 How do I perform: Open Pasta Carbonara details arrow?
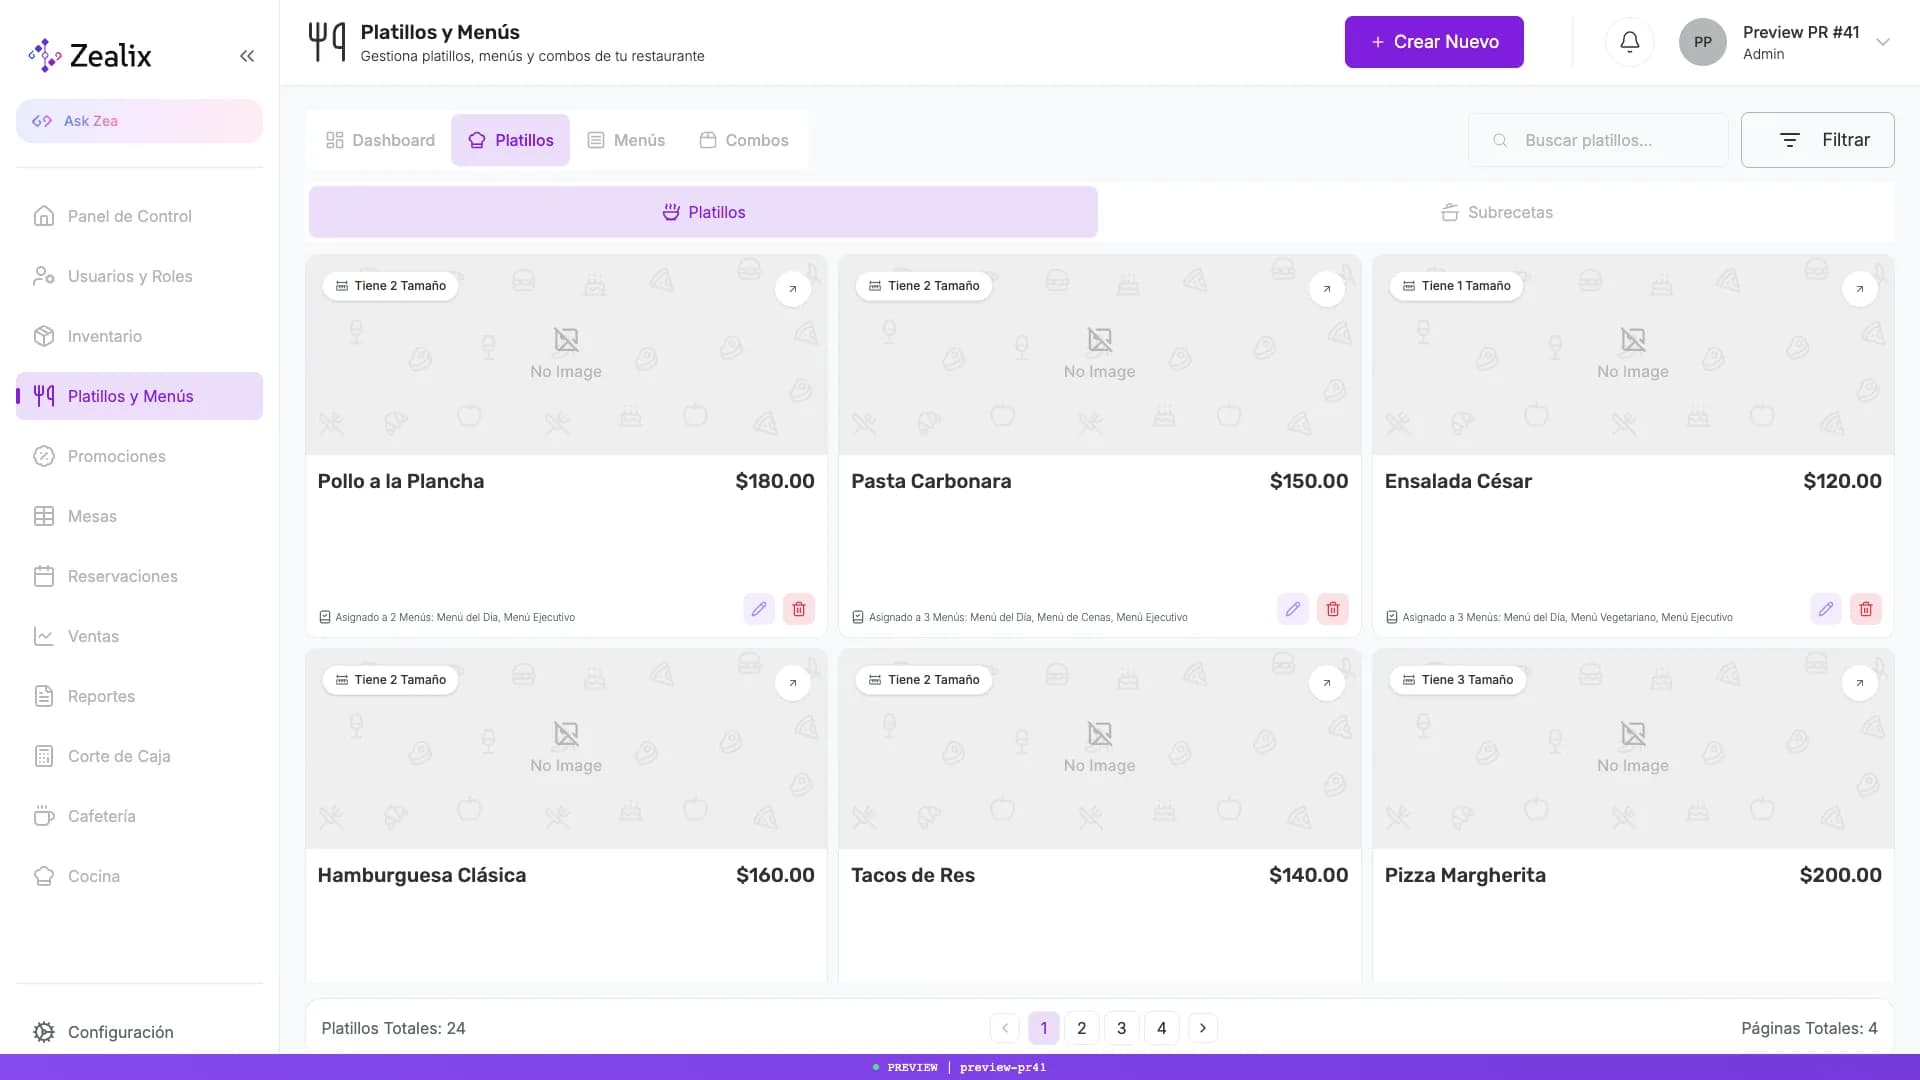(x=1327, y=289)
